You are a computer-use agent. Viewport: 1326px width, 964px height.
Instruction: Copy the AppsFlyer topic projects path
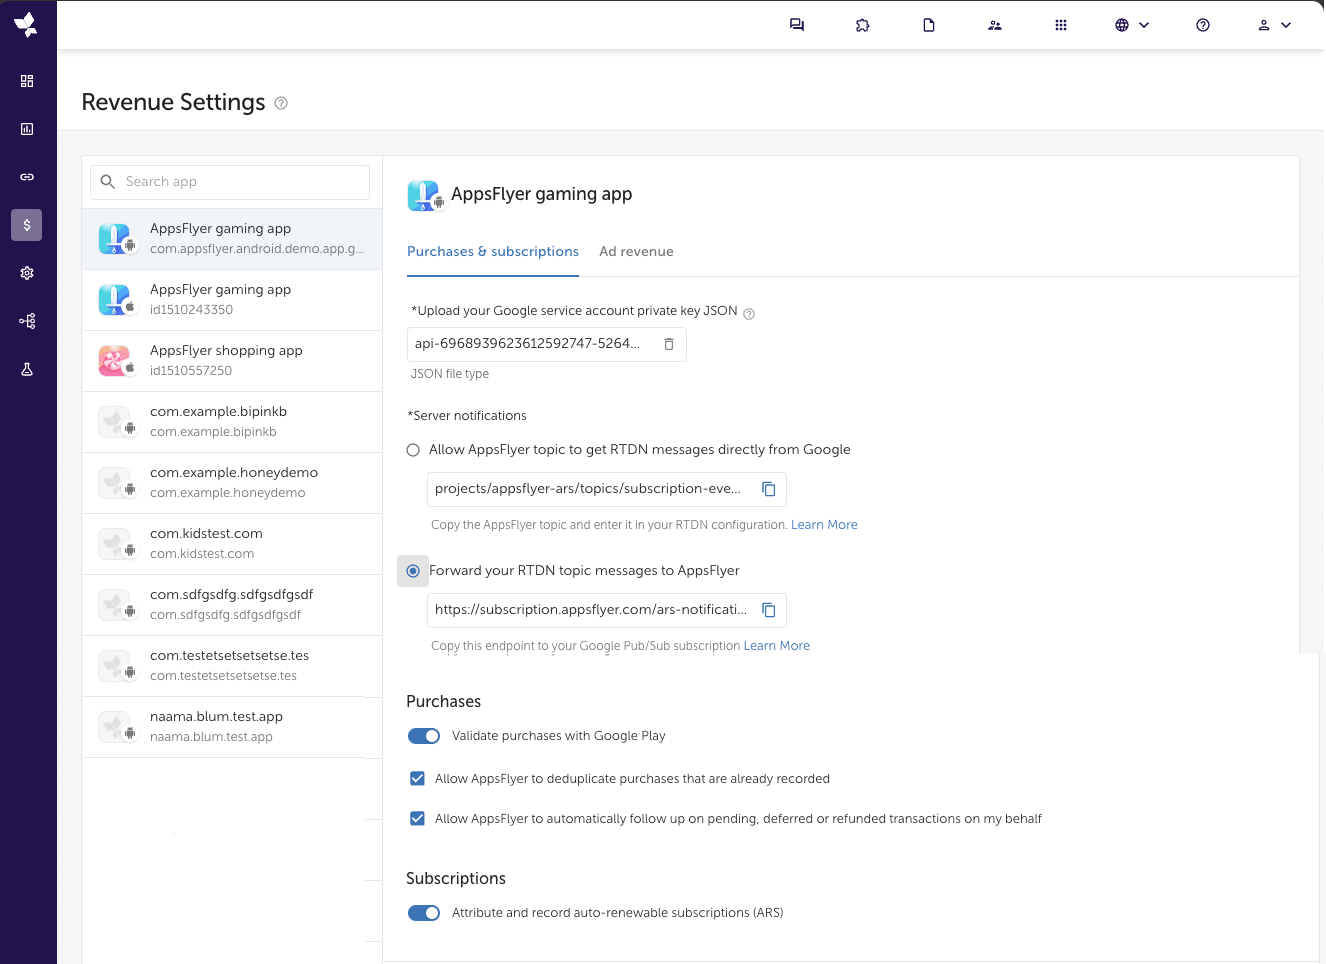[769, 489]
